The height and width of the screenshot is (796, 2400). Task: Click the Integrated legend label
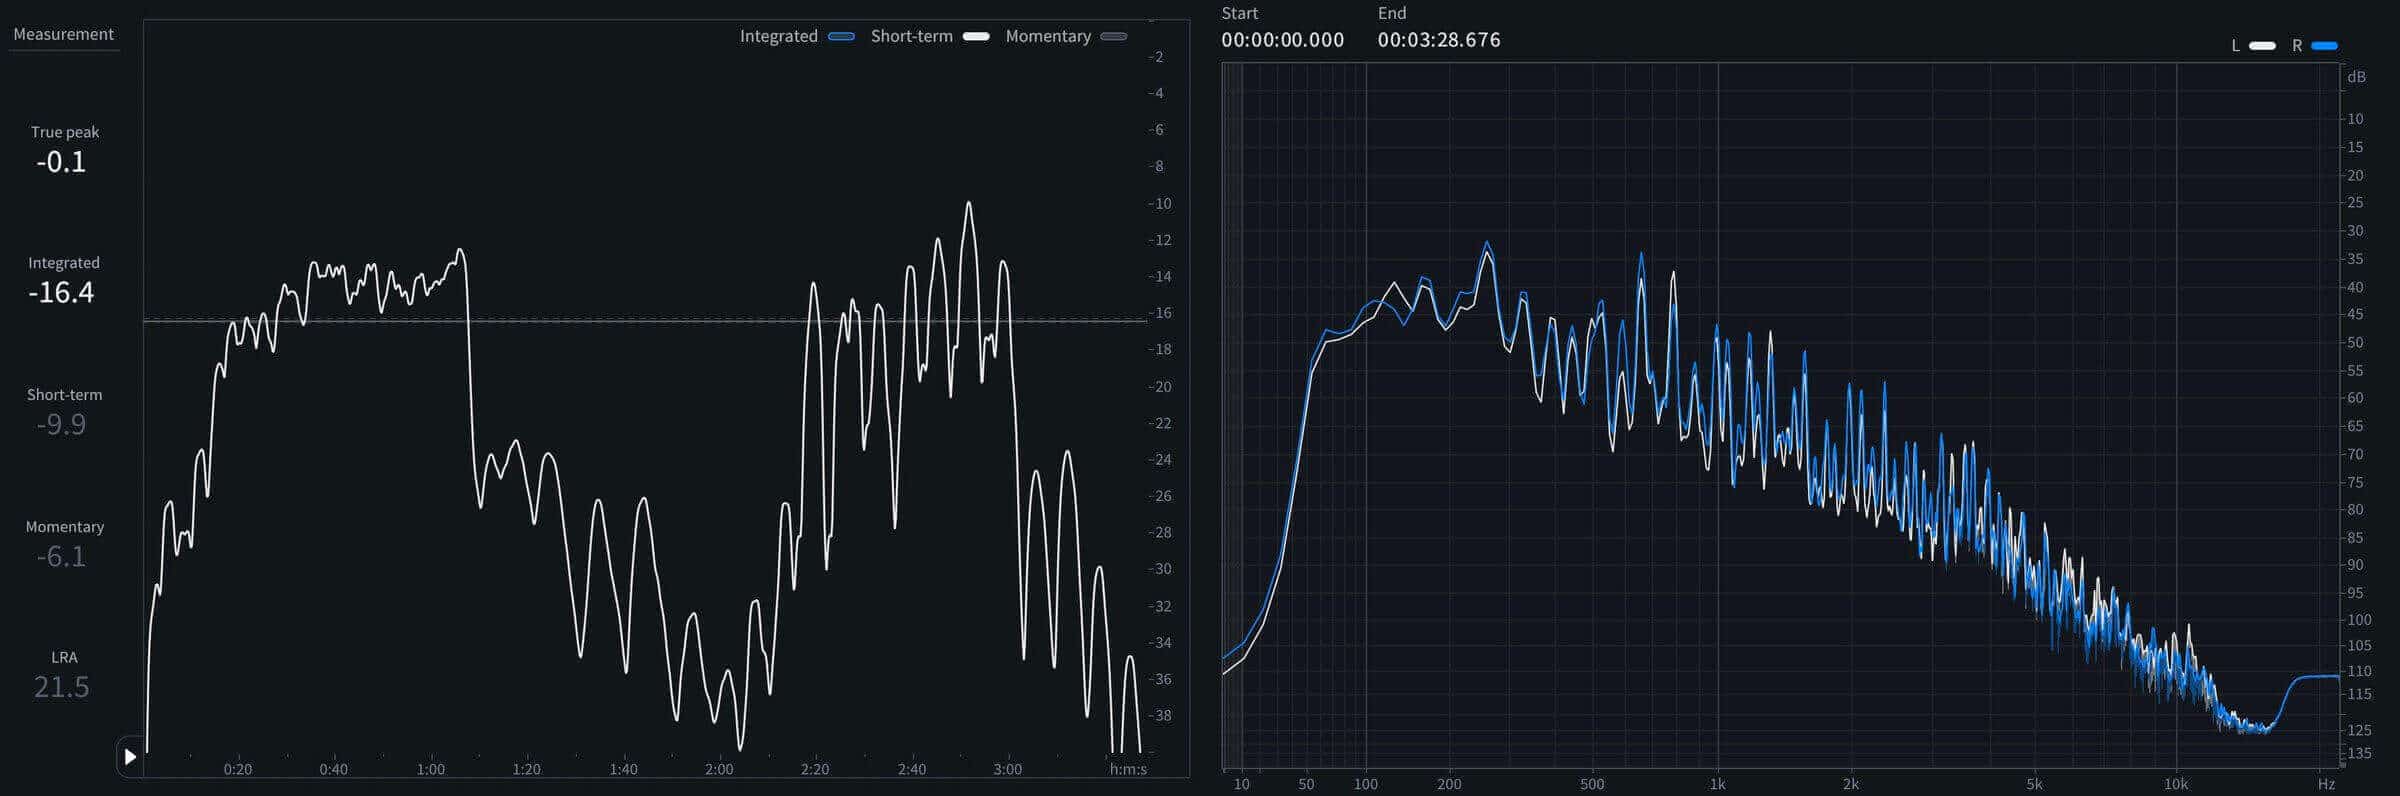tap(778, 36)
